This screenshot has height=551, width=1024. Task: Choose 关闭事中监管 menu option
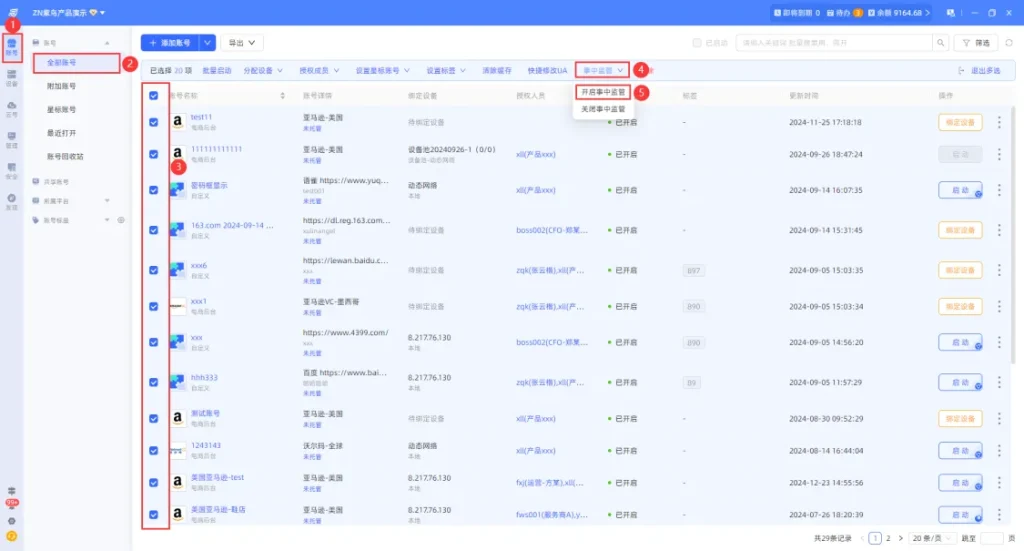tap(603, 108)
